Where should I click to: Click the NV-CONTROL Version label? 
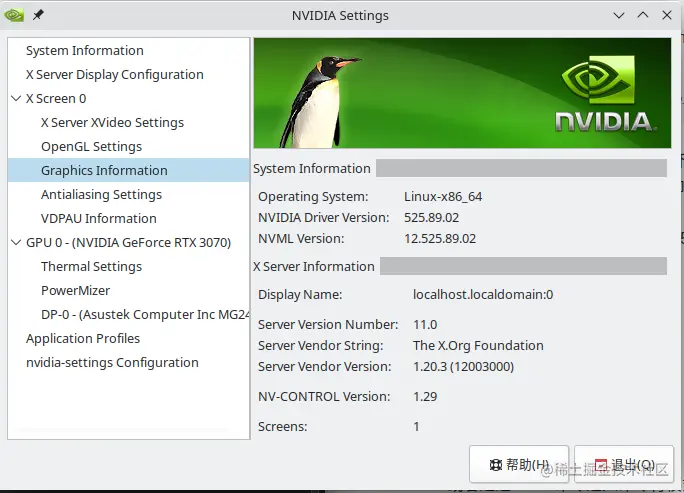324,397
